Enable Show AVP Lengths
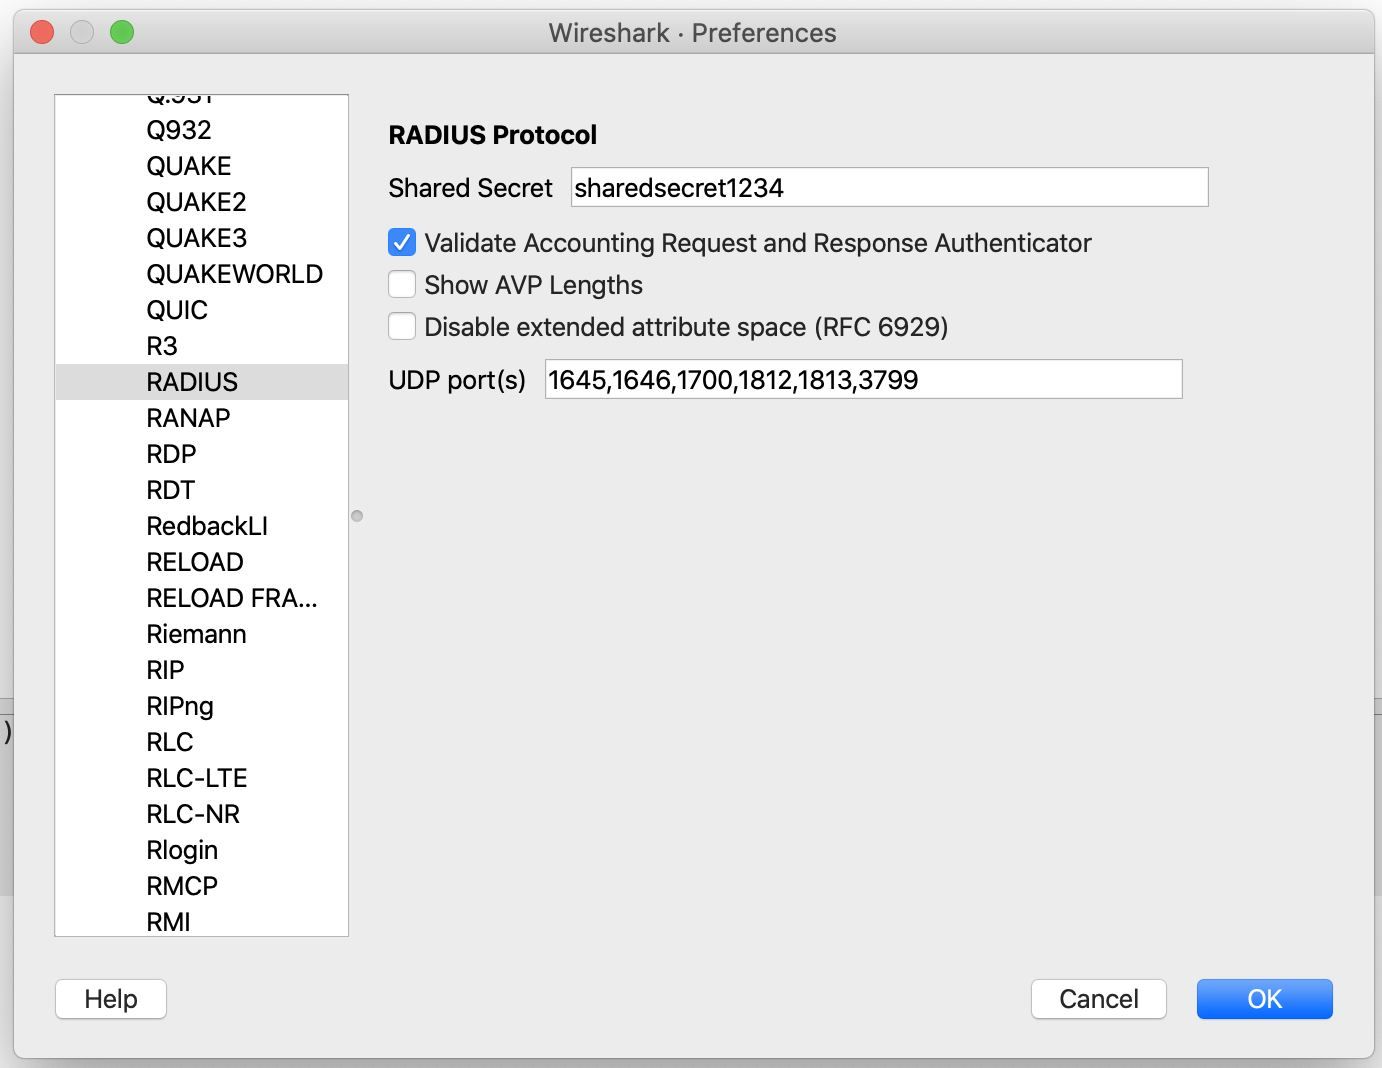 401,284
